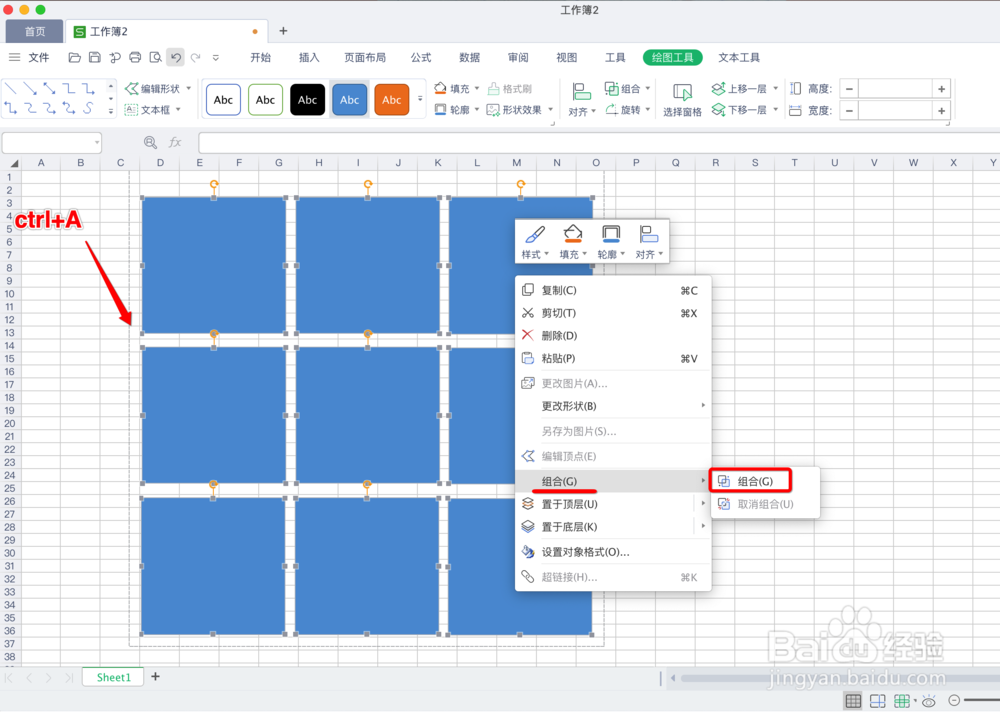1000x712 pixels.
Task: Expand the quick access toolbar customize arrow
Action: (216, 57)
